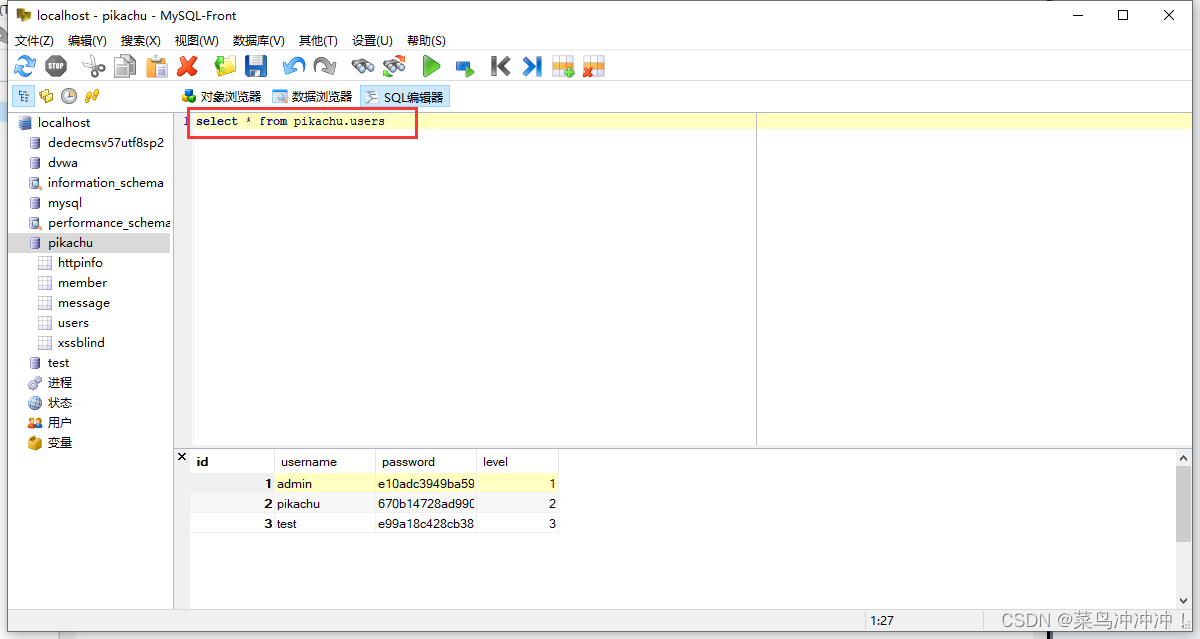Select users table in tree
Screen dimensions: 1200x639
click(73, 323)
